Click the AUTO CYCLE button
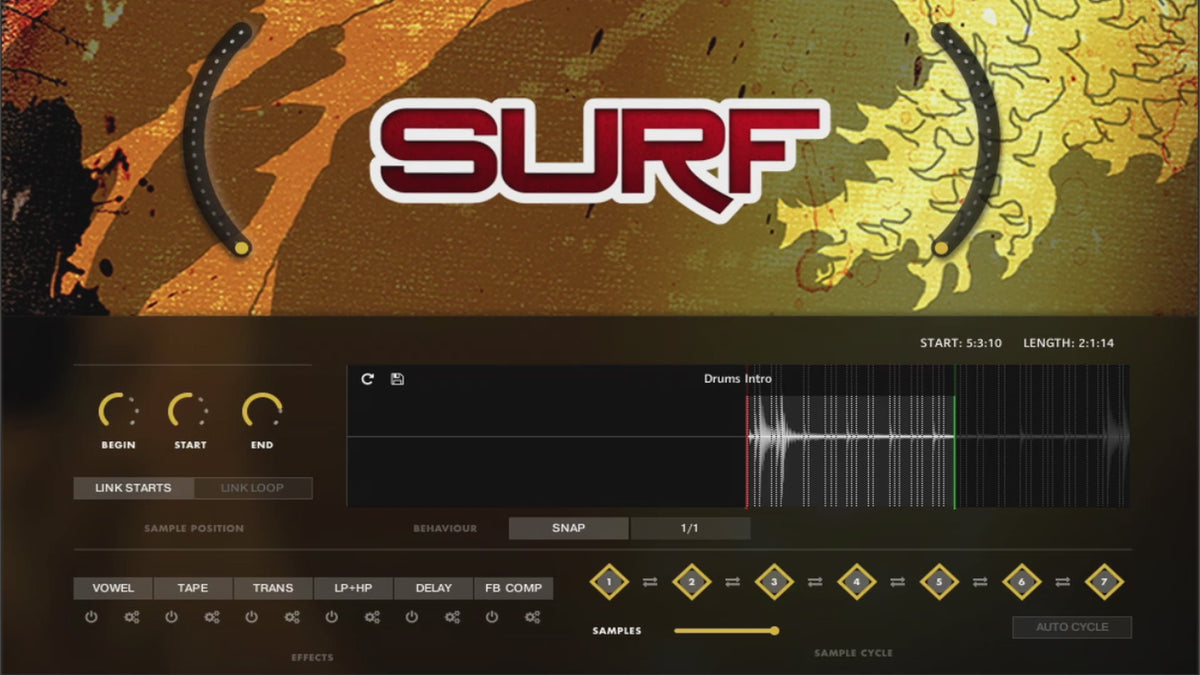 pyautogui.click(x=1072, y=627)
